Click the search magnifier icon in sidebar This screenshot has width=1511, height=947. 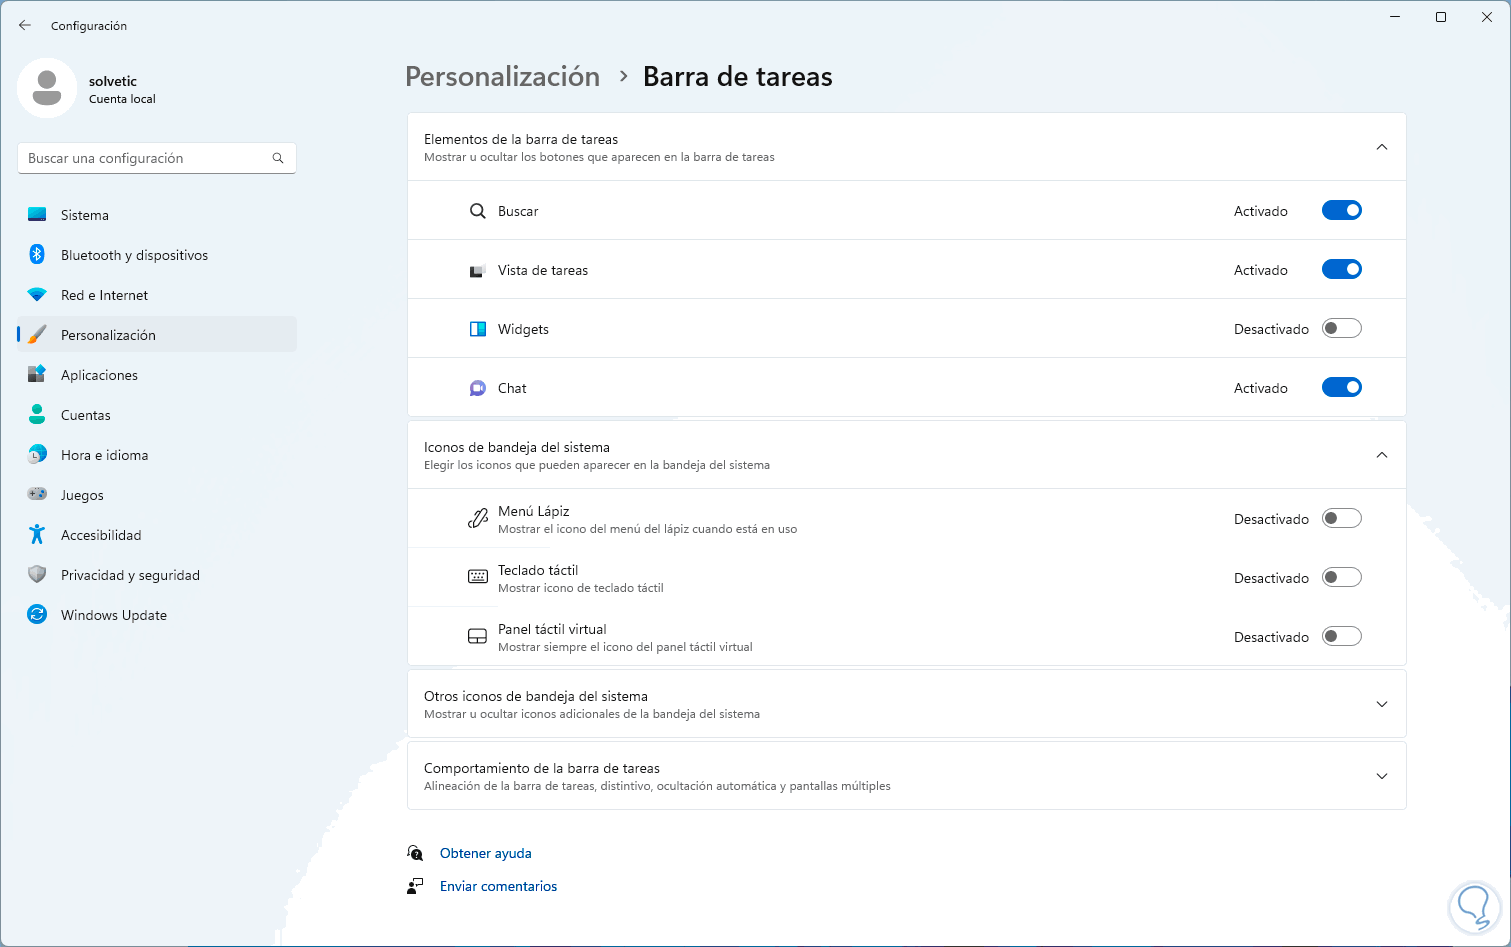point(278,158)
